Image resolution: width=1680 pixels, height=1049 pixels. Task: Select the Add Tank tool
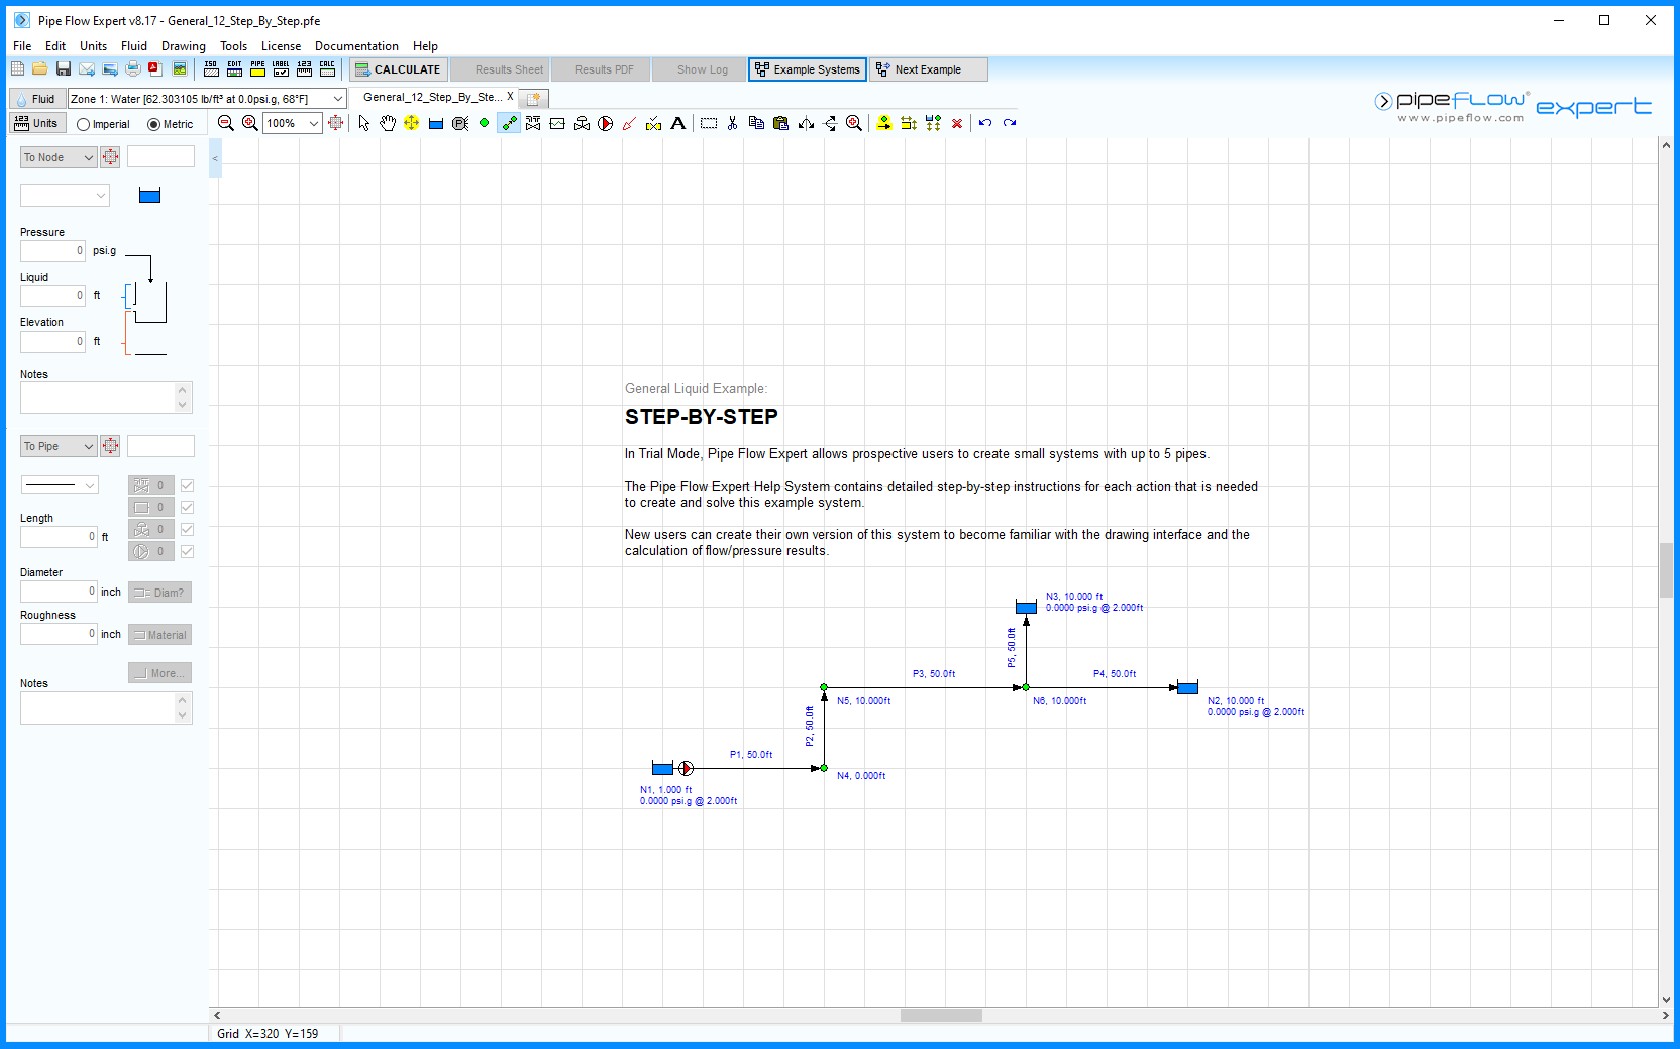pyautogui.click(x=436, y=123)
